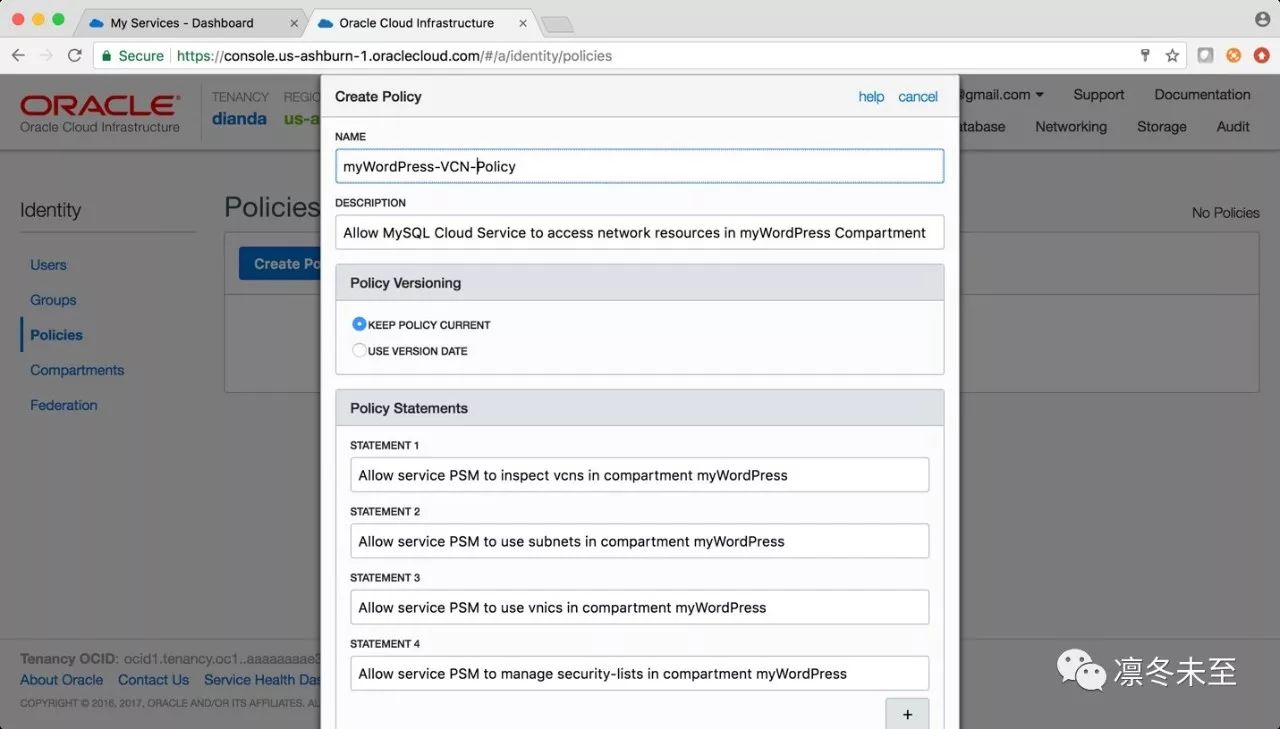Viewport: 1280px width, 729px height.
Task: Select Use Version Date radio button
Action: tap(359, 350)
